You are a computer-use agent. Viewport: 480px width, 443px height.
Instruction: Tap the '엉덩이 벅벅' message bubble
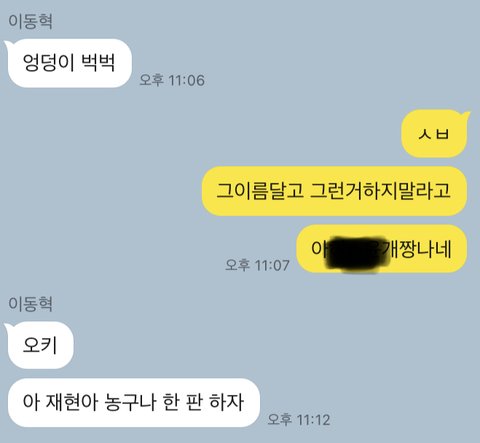pos(69,63)
